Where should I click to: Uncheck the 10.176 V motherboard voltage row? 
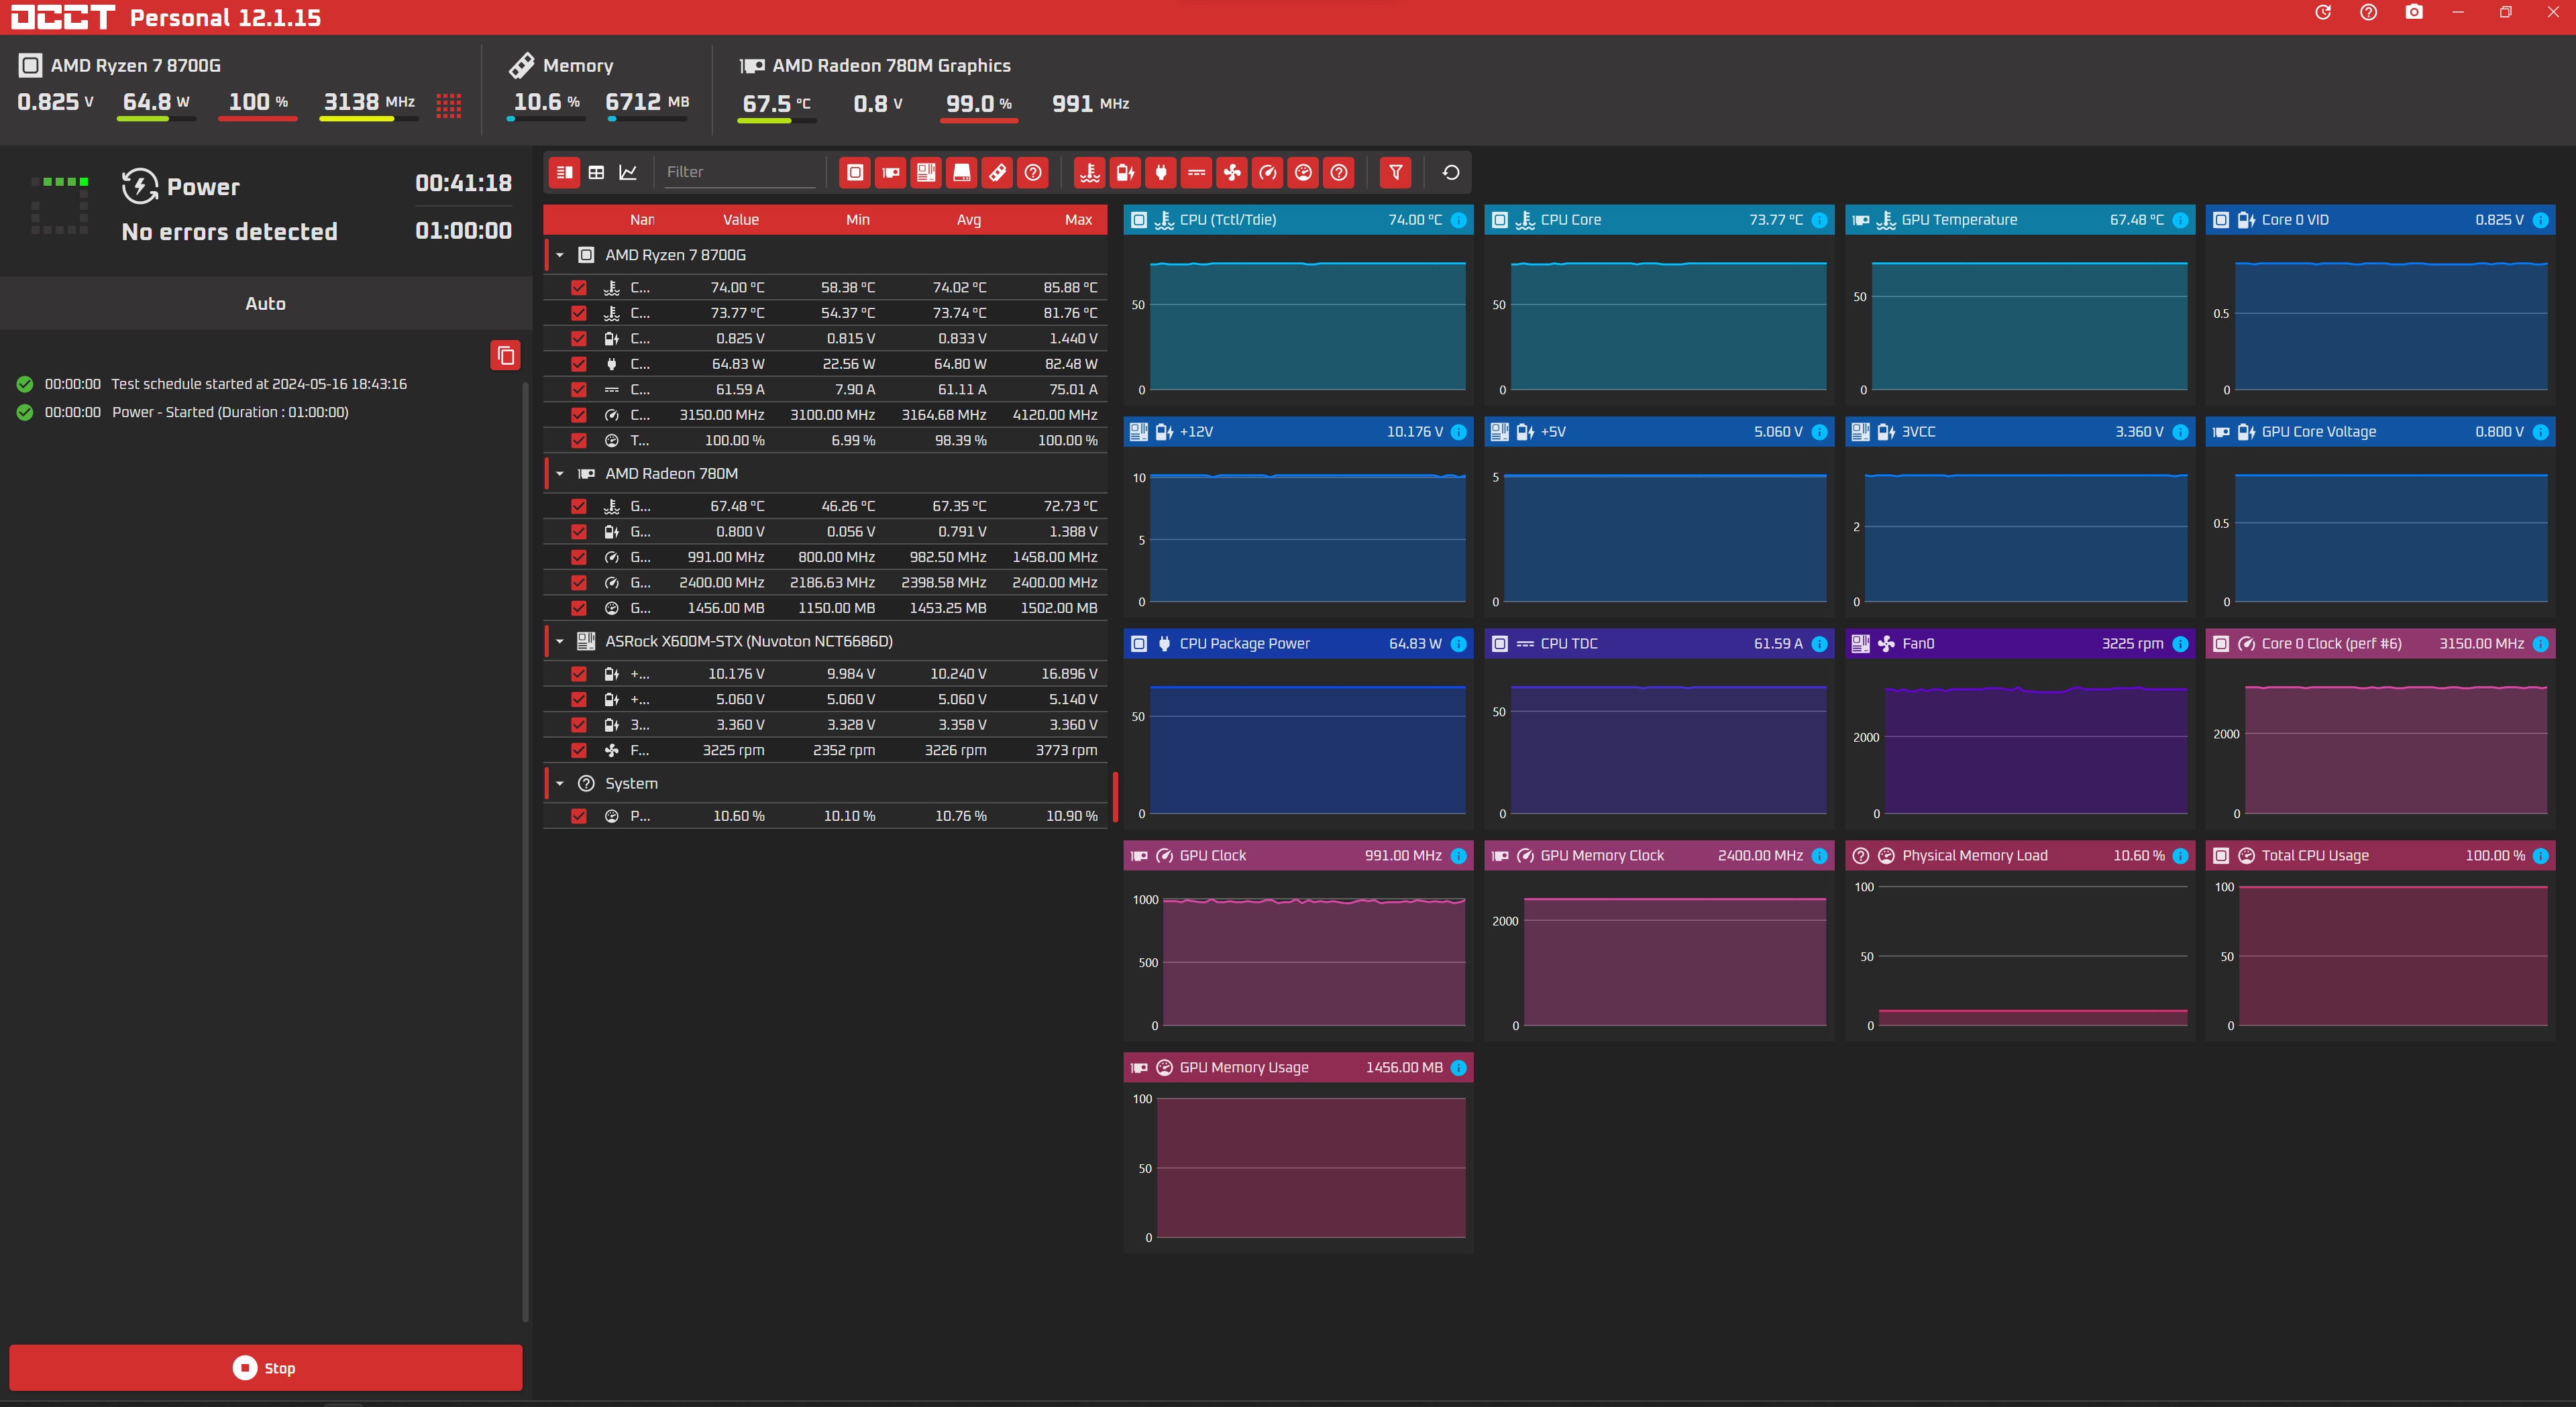pos(579,674)
